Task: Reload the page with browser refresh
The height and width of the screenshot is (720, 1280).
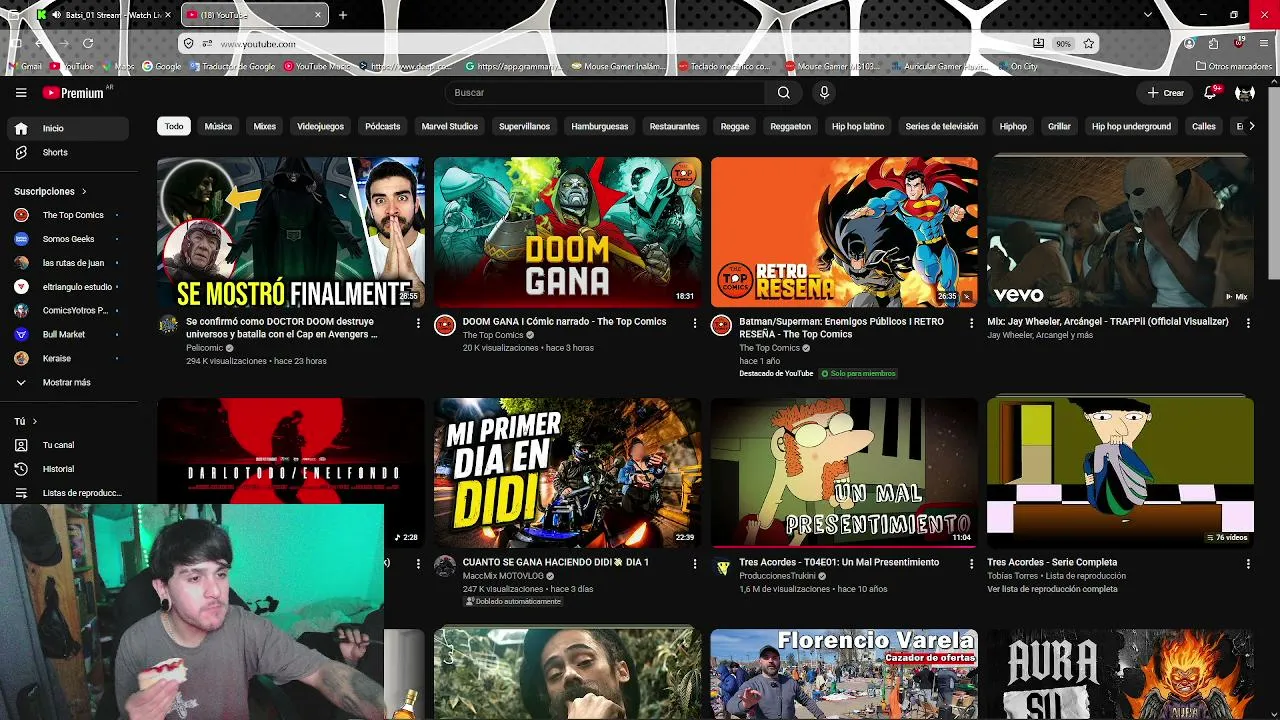Action: click(88, 44)
